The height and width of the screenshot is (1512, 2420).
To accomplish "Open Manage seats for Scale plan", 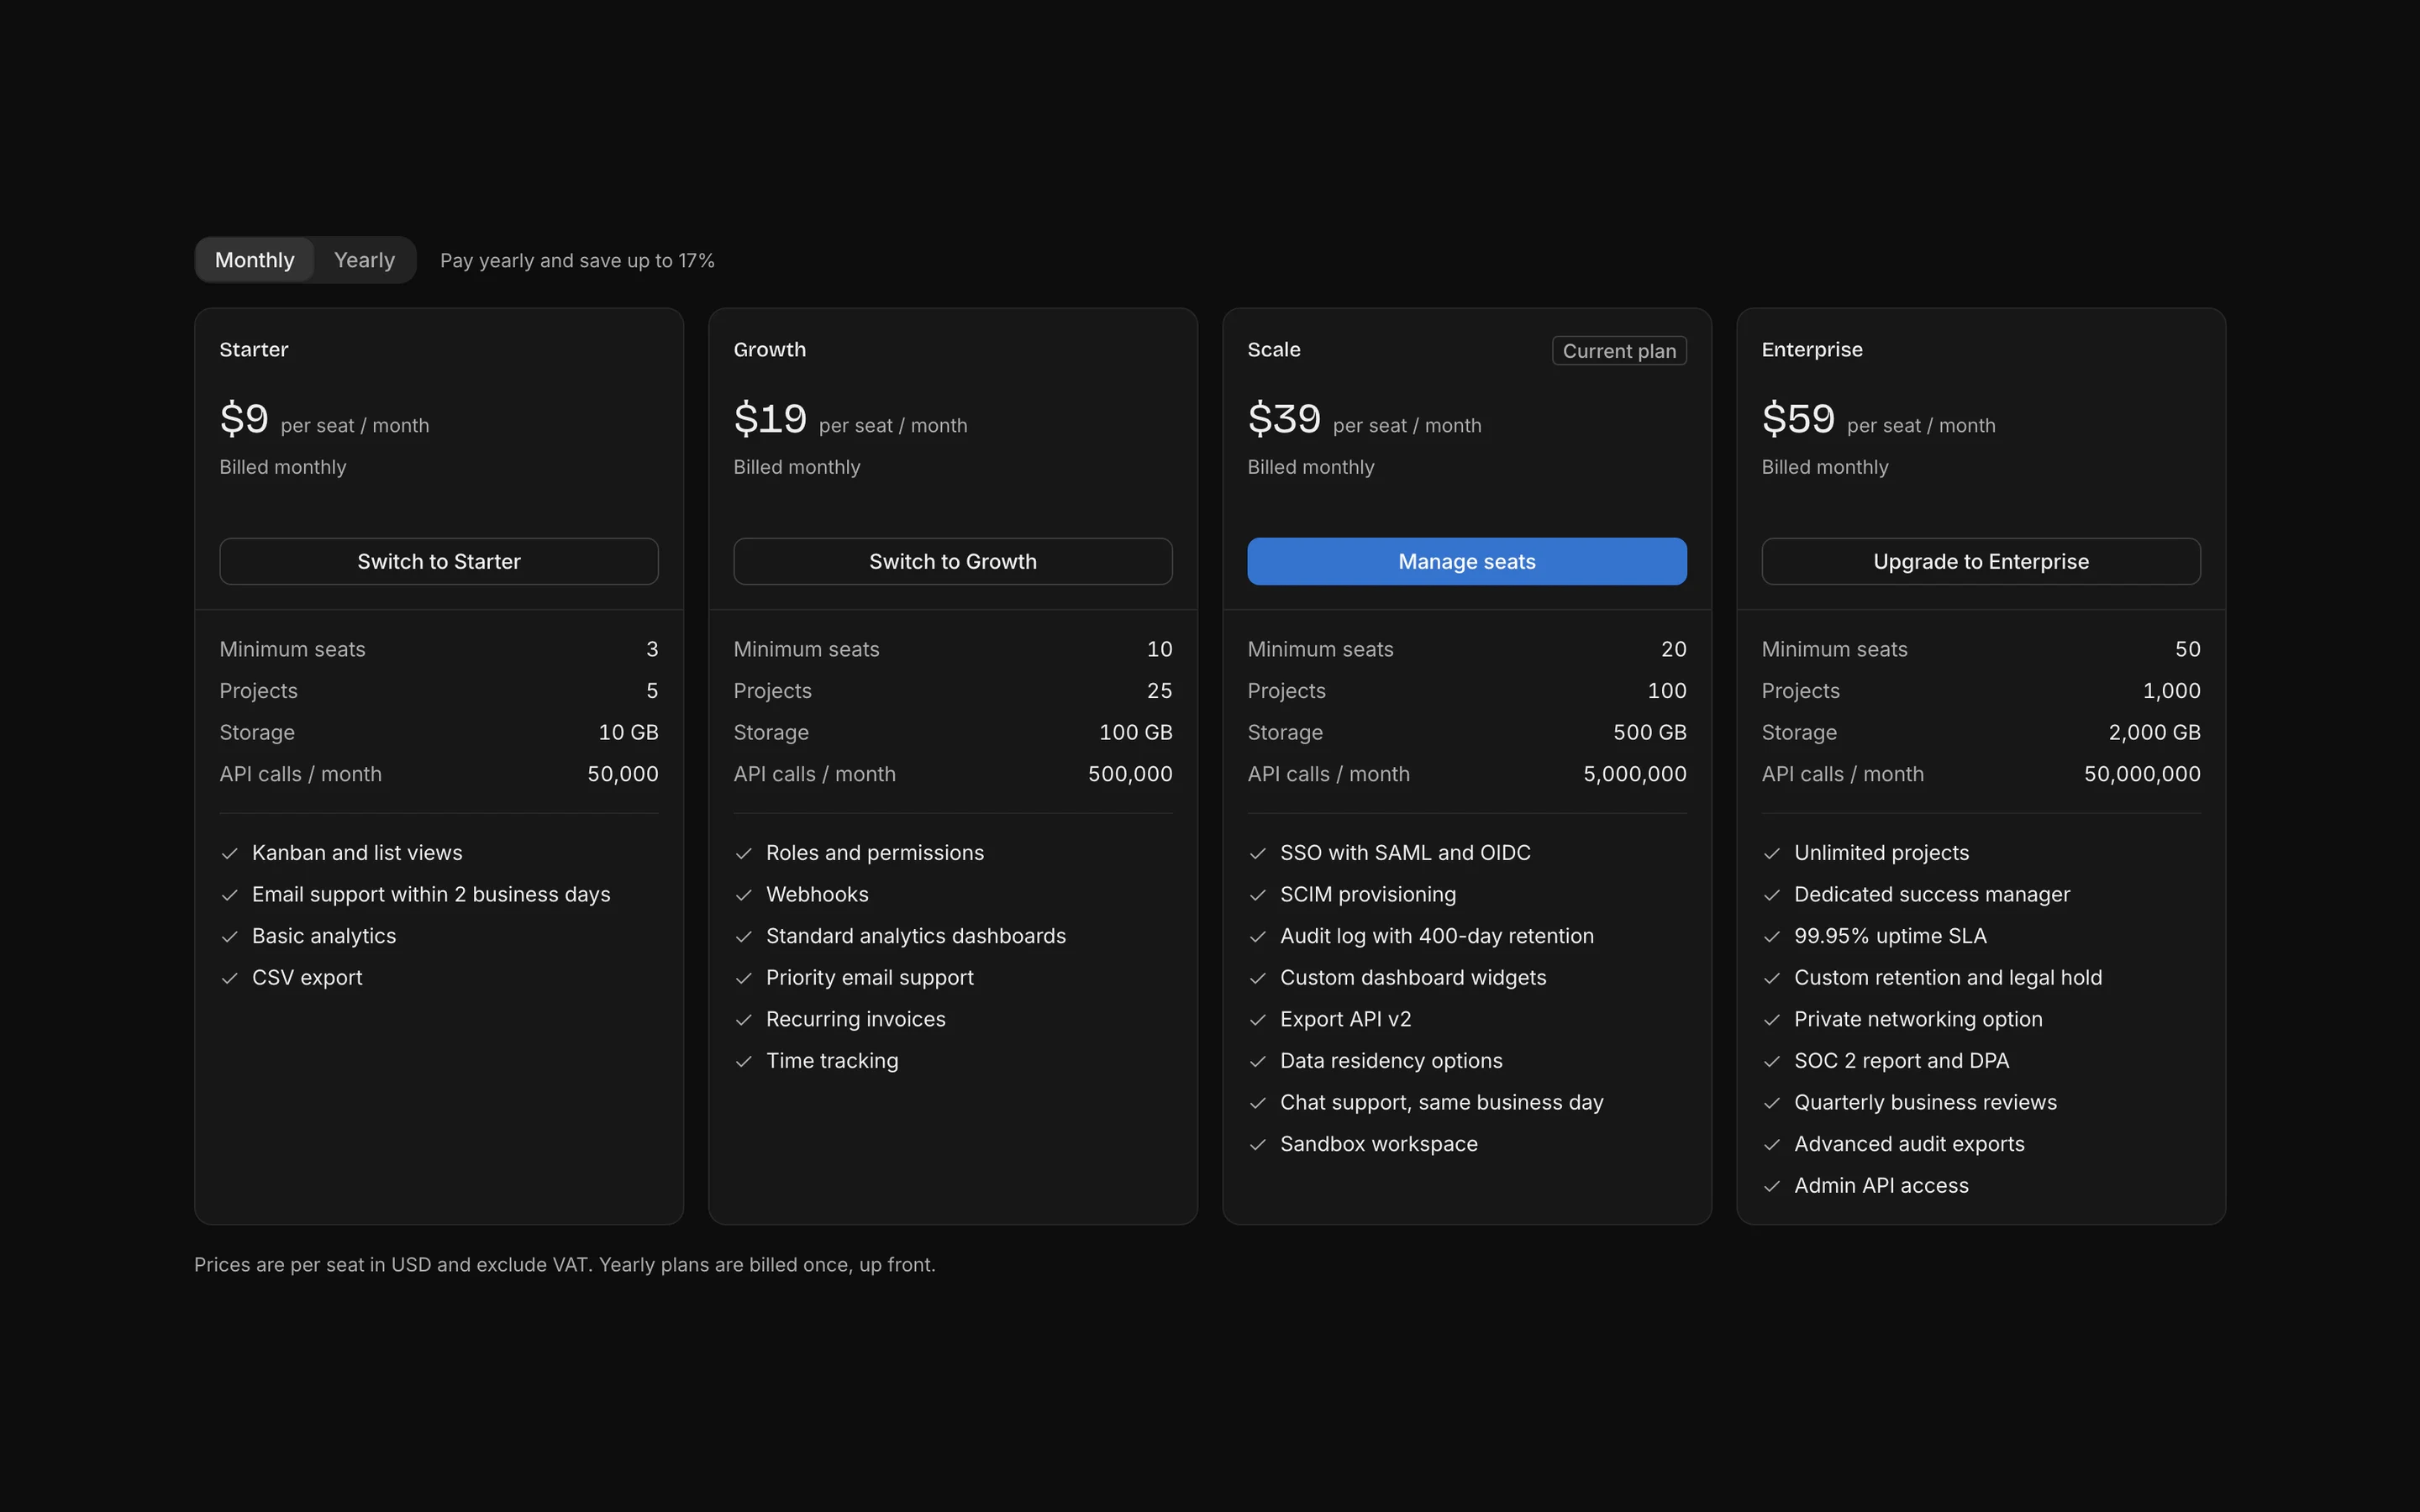I will pyautogui.click(x=1467, y=561).
